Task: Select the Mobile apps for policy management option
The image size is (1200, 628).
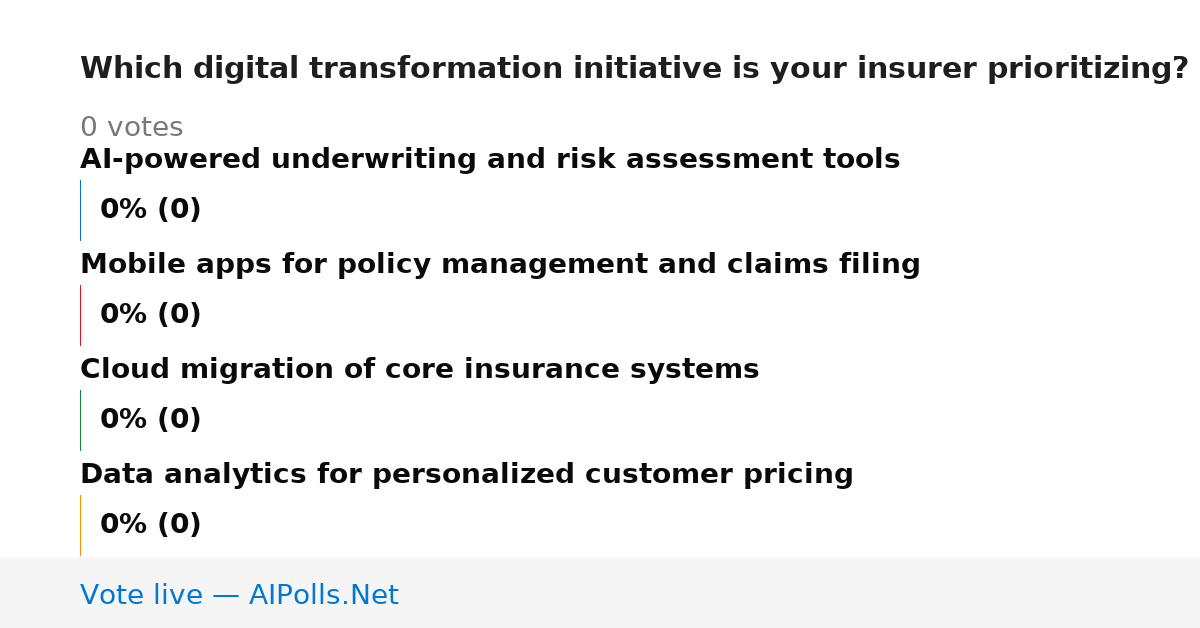Action: point(500,265)
